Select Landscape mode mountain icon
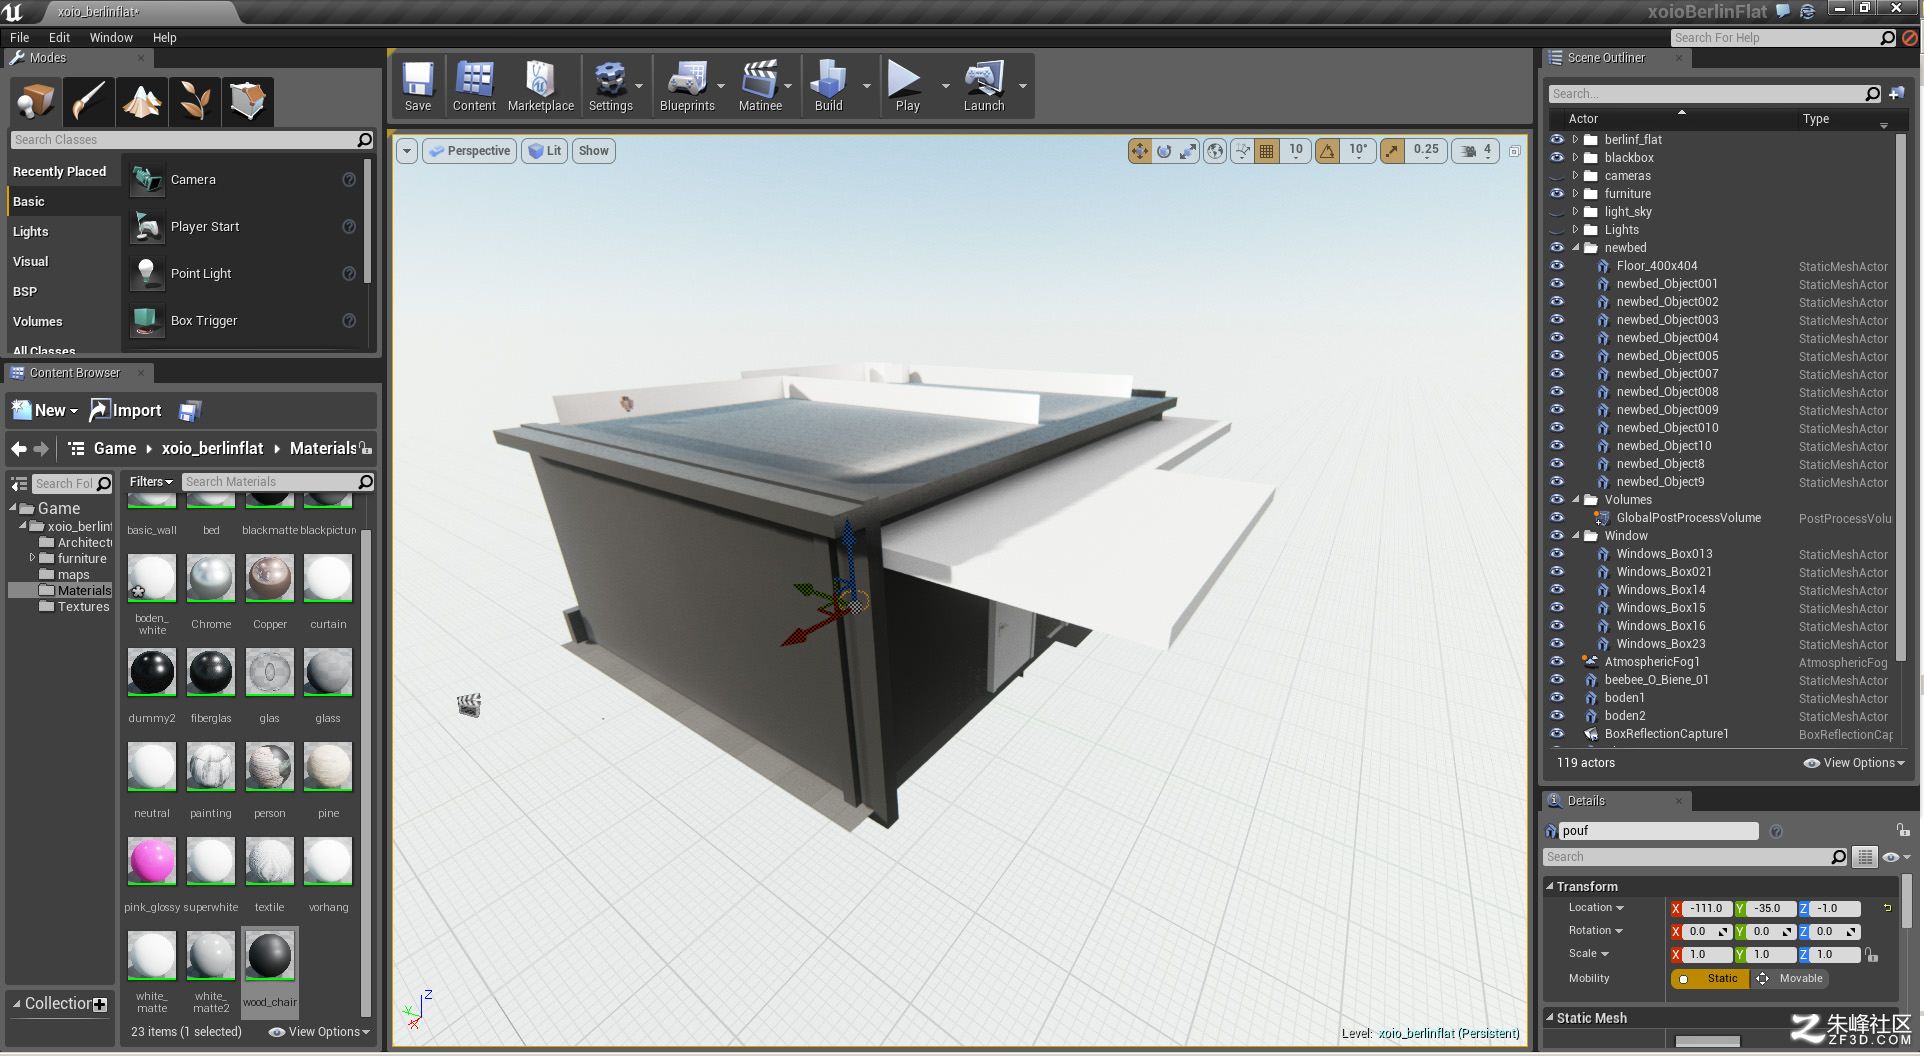 141,101
